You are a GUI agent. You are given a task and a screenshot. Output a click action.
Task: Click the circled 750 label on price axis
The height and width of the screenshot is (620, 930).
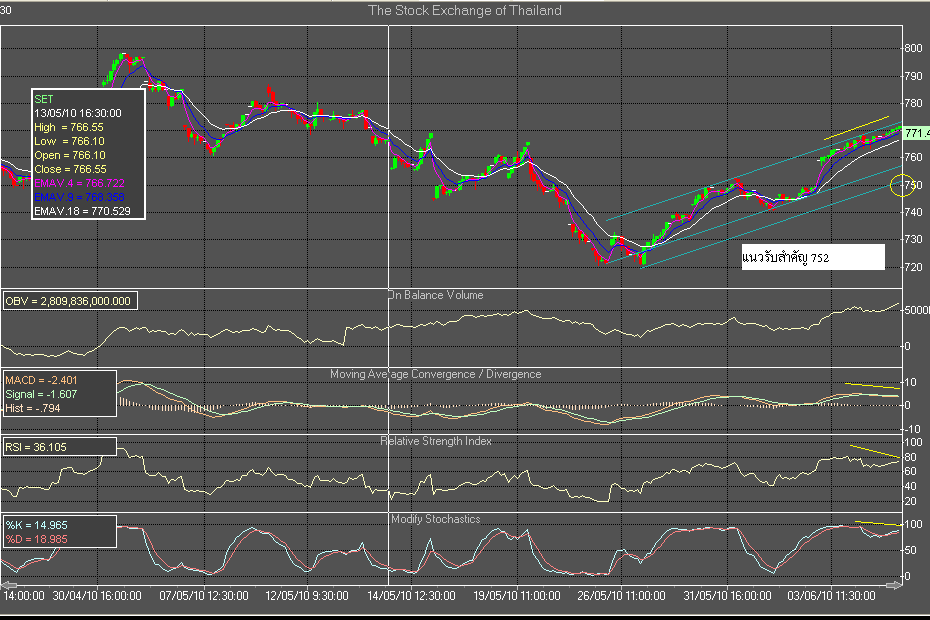coord(913,185)
